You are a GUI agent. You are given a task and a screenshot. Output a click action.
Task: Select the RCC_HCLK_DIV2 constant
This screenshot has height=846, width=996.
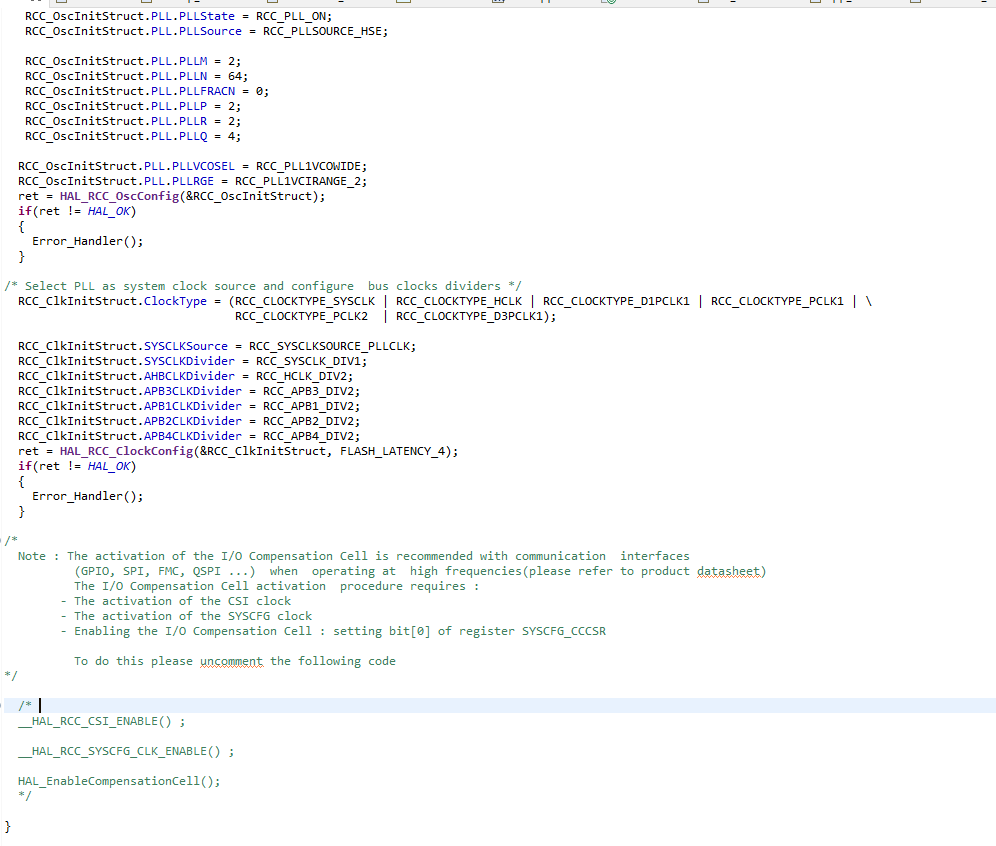tap(302, 376)
